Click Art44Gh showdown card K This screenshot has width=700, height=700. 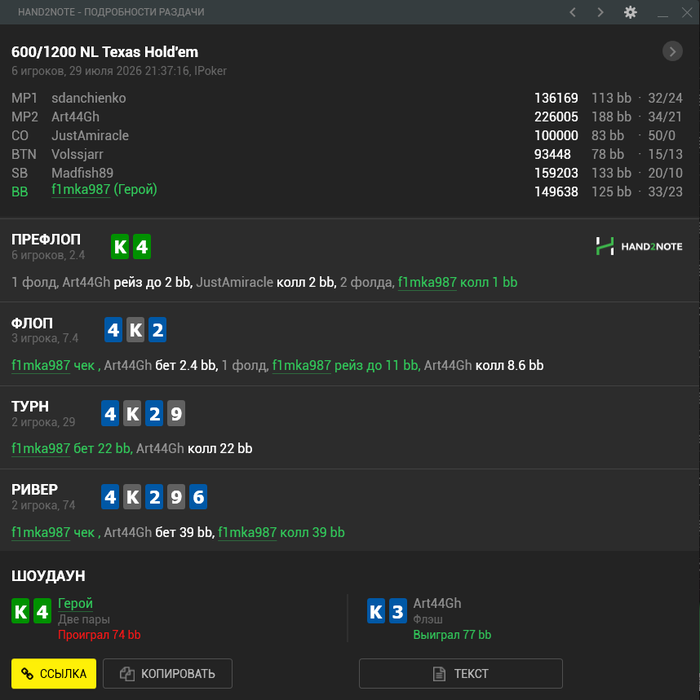(376, 611)
